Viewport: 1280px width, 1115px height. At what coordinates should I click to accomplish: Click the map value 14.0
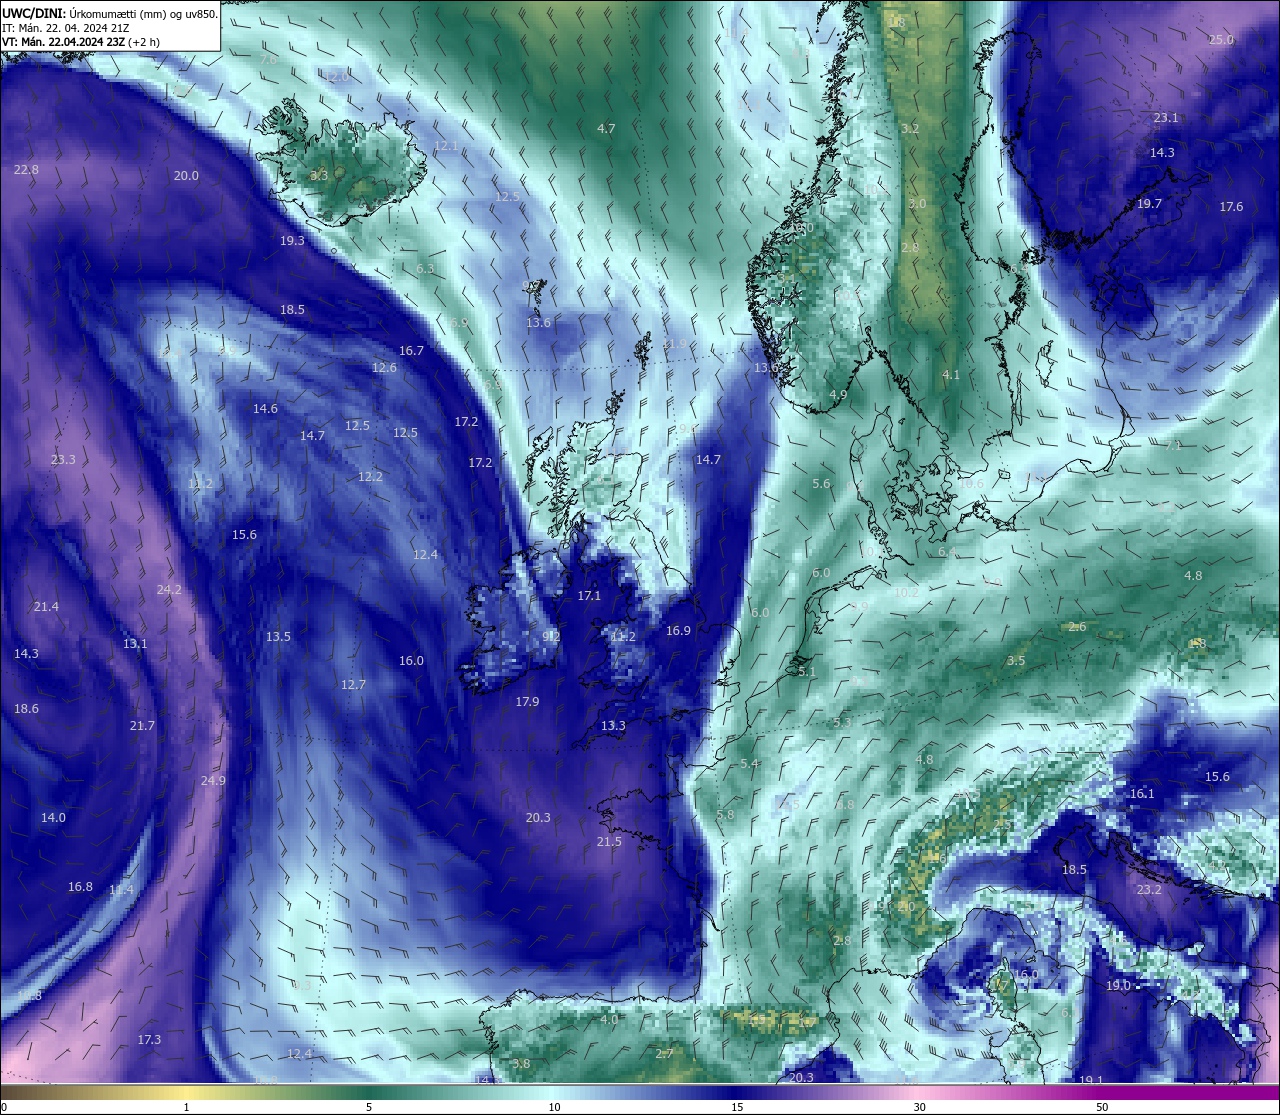coord(53,818)
